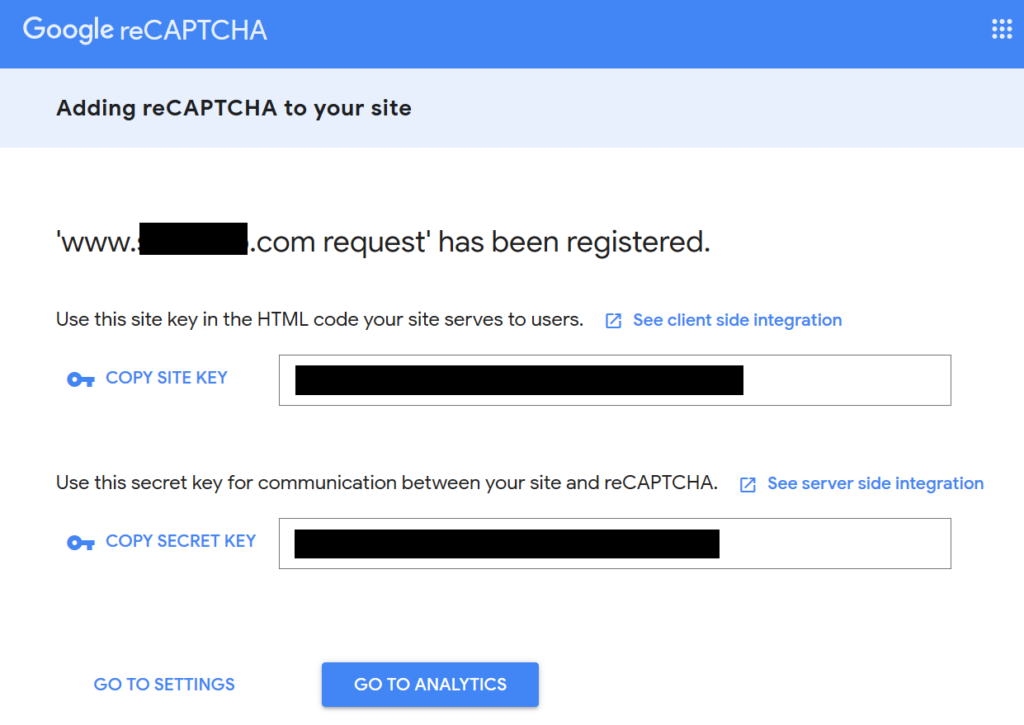Viewport: 1024px width, 725px height.
Task: Click the external-link icon before server side integration
Action: (747, 483)
